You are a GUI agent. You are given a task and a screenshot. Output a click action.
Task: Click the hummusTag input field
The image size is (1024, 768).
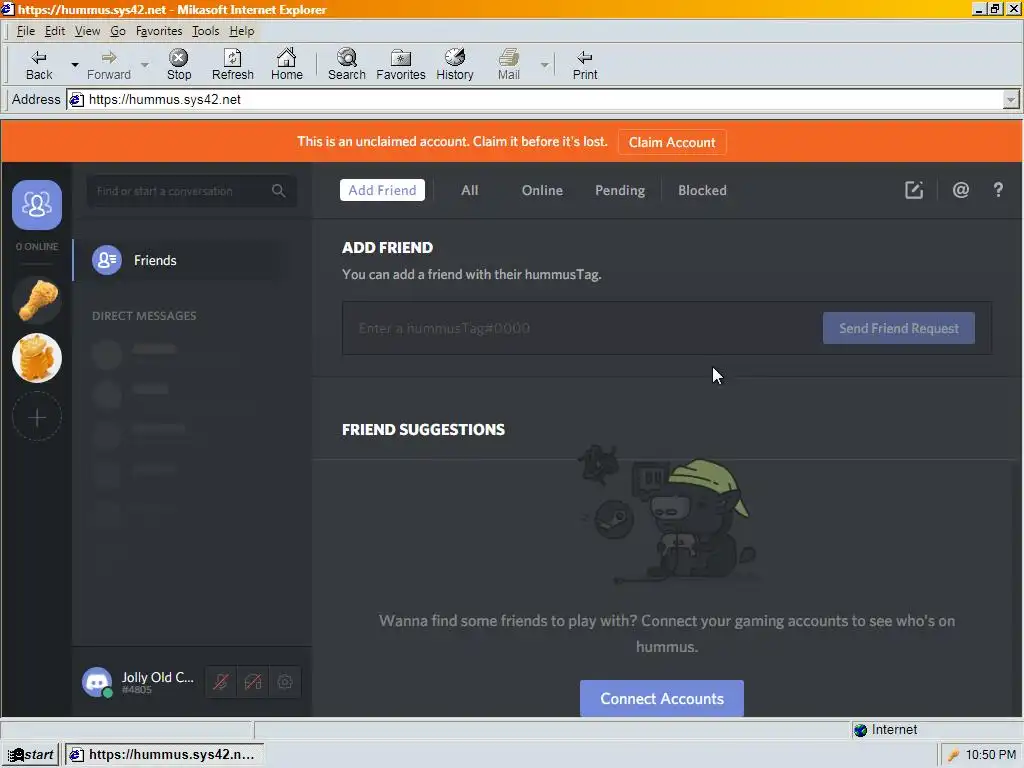click(x=581, y=328)
